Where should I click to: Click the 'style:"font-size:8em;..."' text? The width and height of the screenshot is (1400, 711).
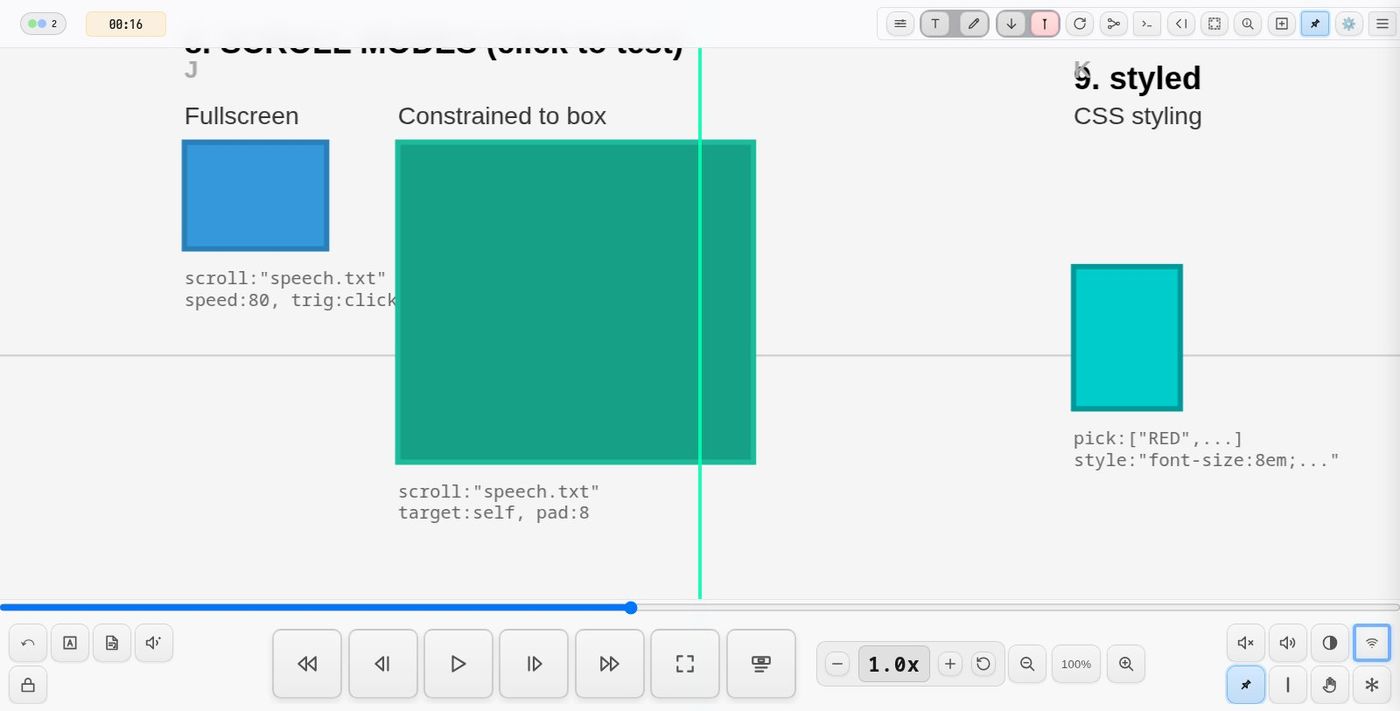[1206, 460]
